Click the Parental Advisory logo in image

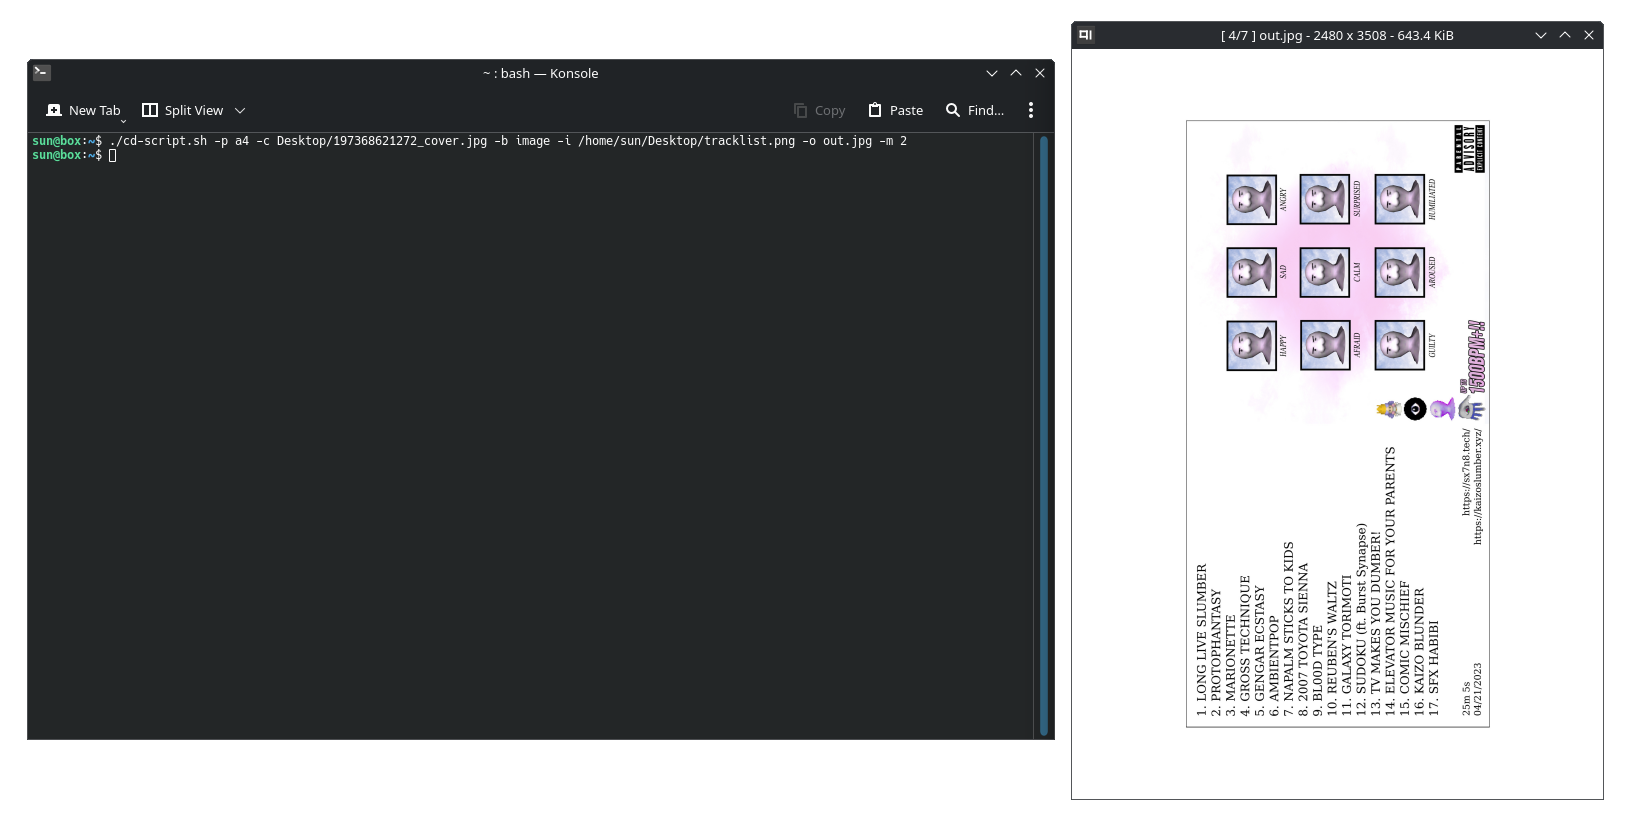pyautogui.click(x=1469, y=149)
